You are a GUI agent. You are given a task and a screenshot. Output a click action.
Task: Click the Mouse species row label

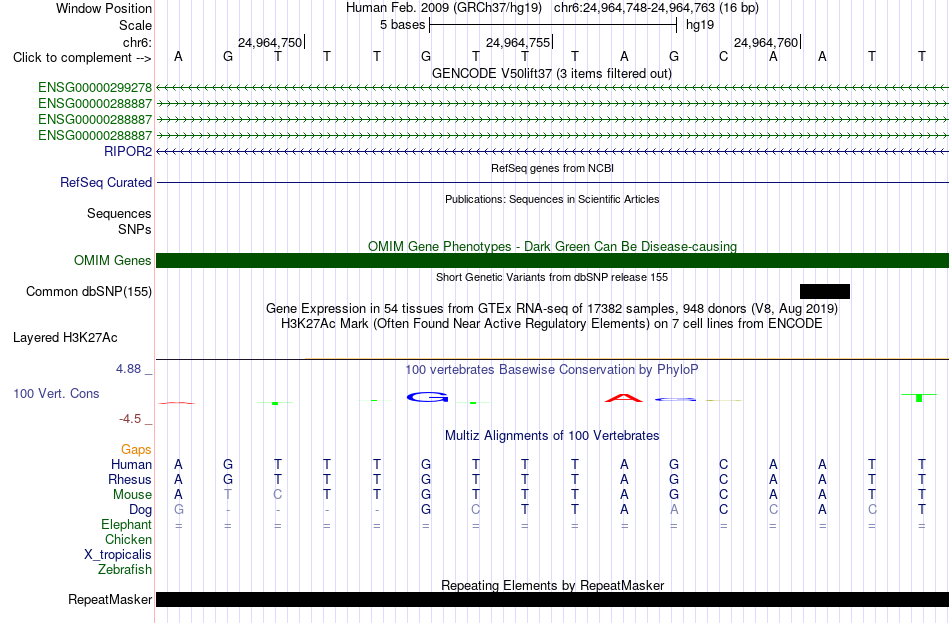132,495
